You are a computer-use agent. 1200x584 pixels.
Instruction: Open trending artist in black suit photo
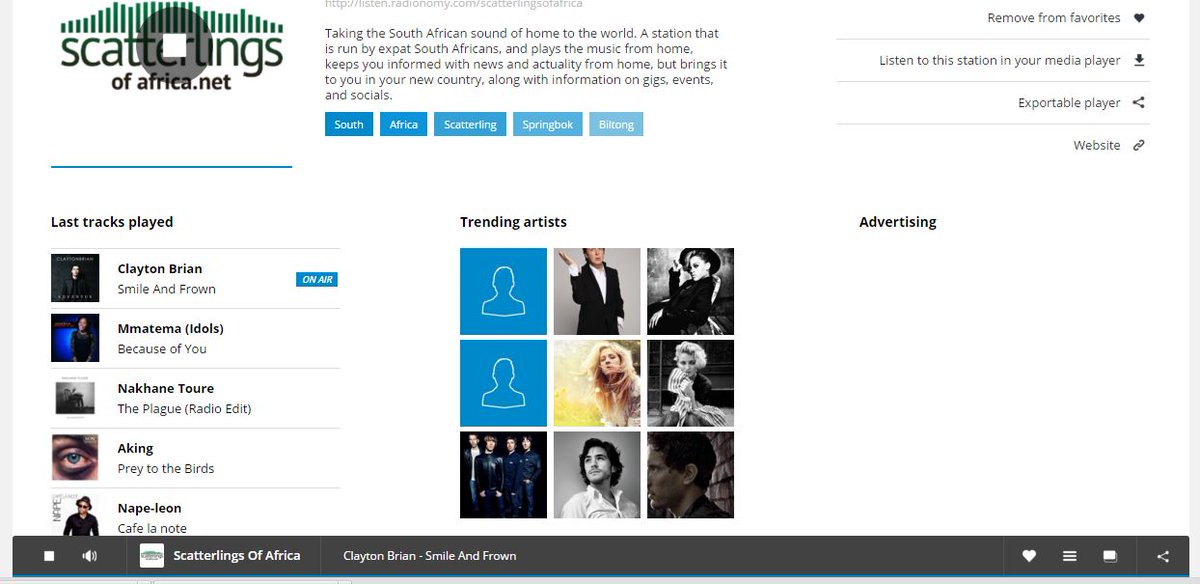pos(597,291)
